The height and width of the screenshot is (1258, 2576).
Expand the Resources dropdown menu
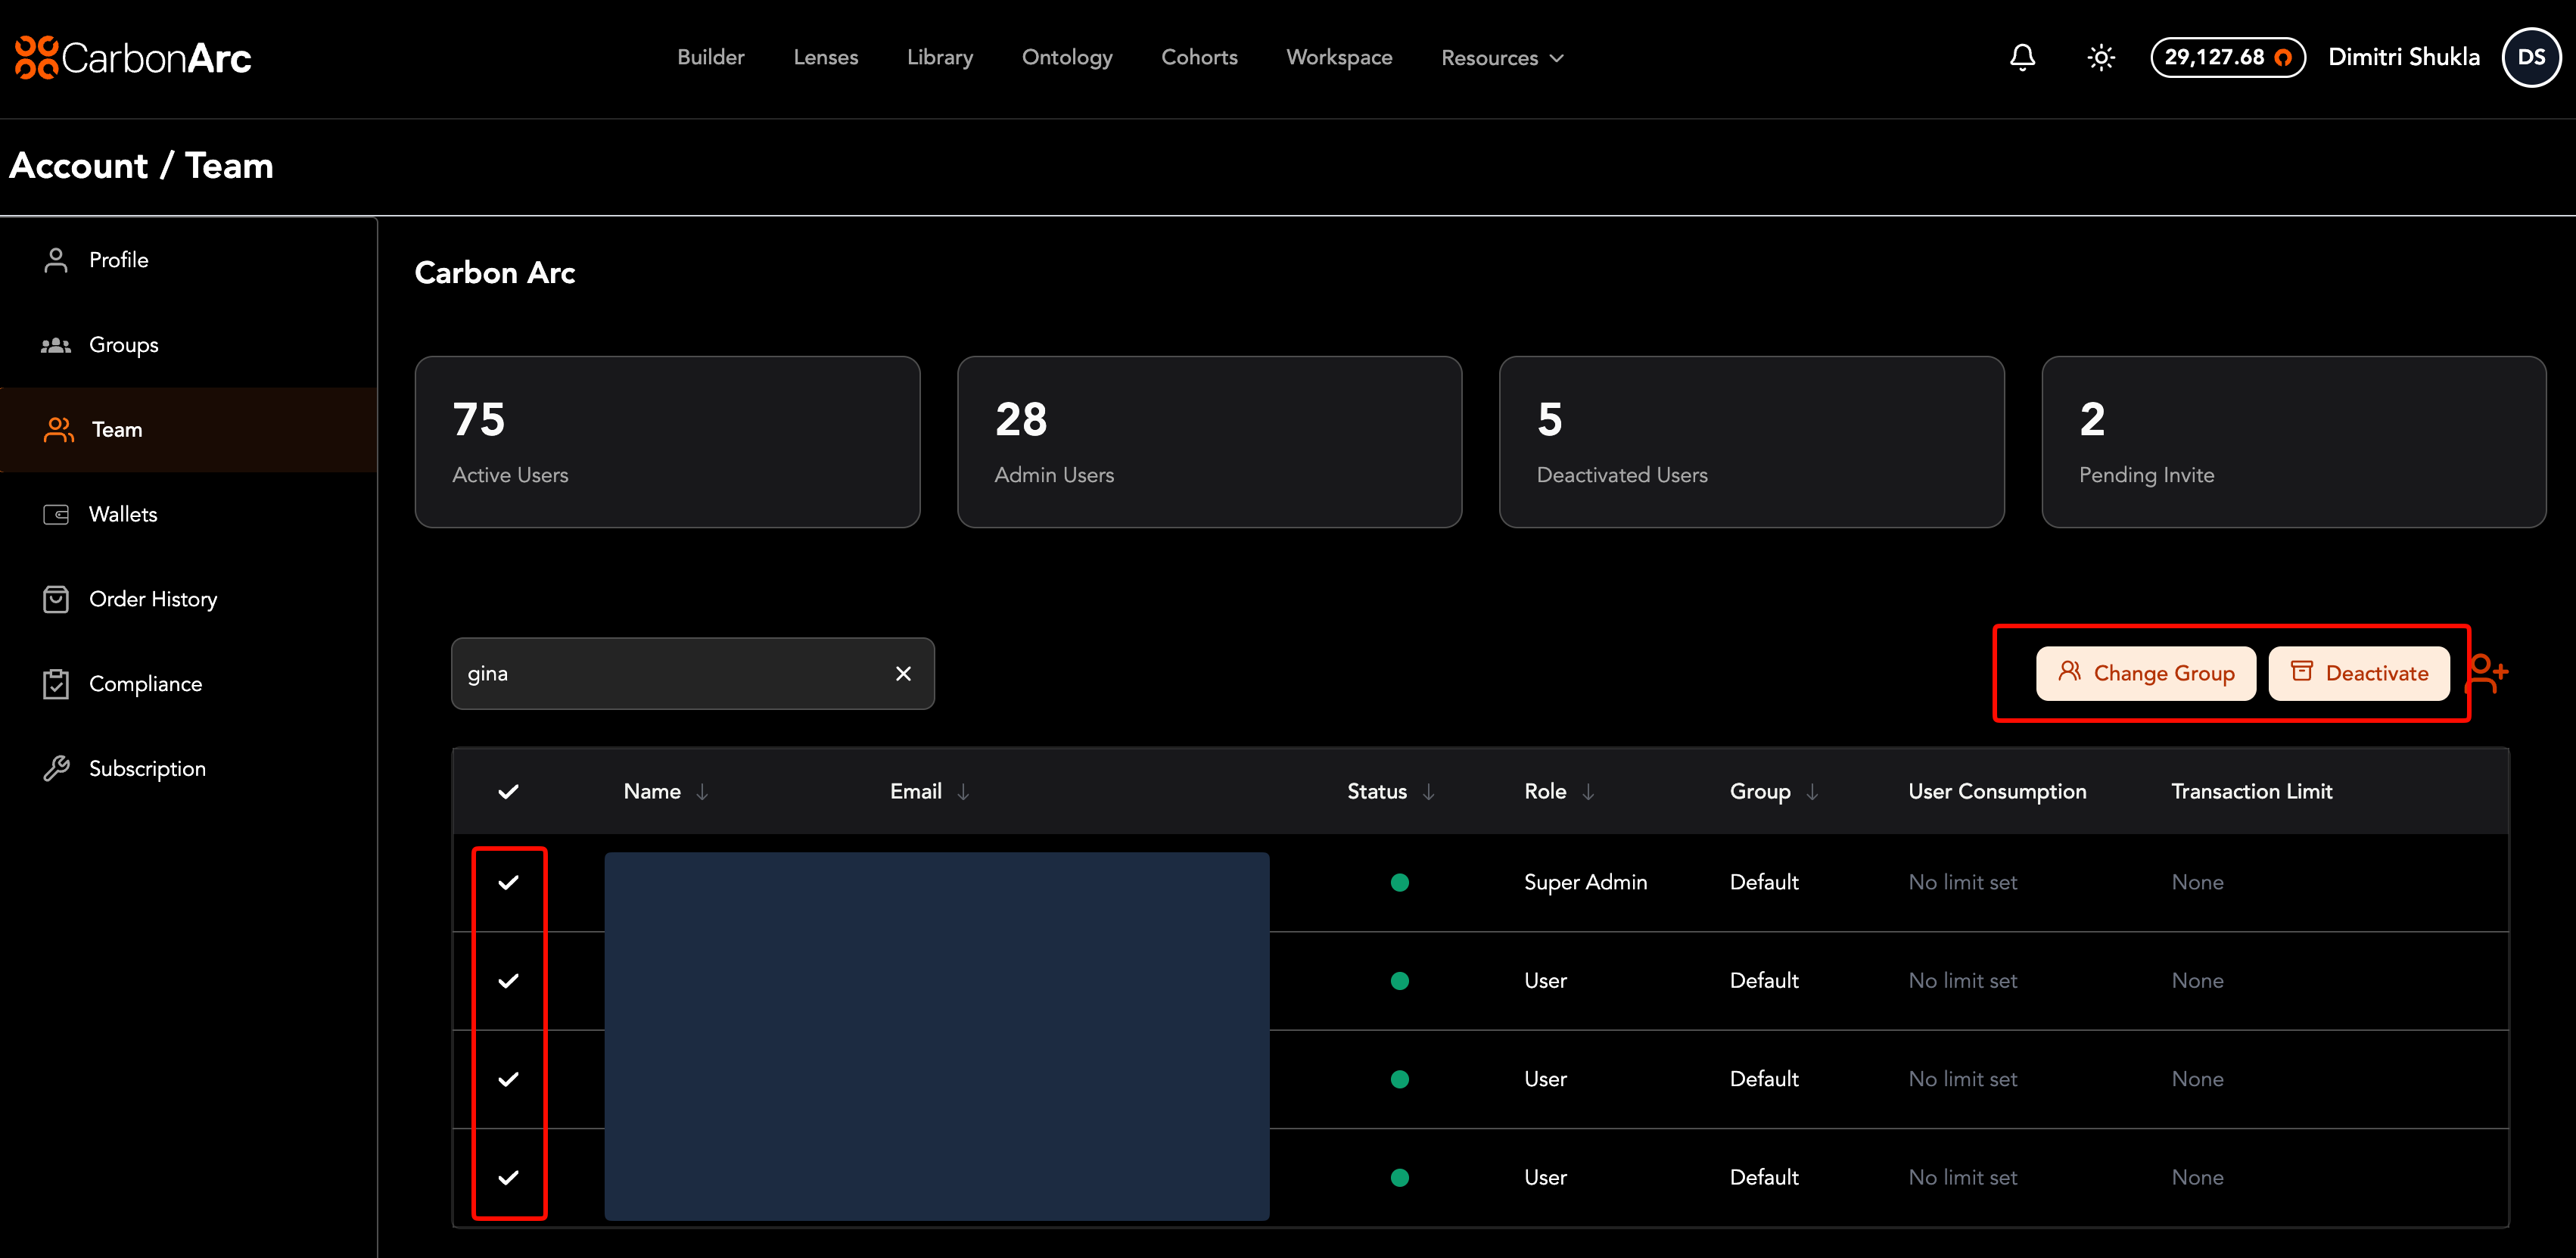(1501, 58)
